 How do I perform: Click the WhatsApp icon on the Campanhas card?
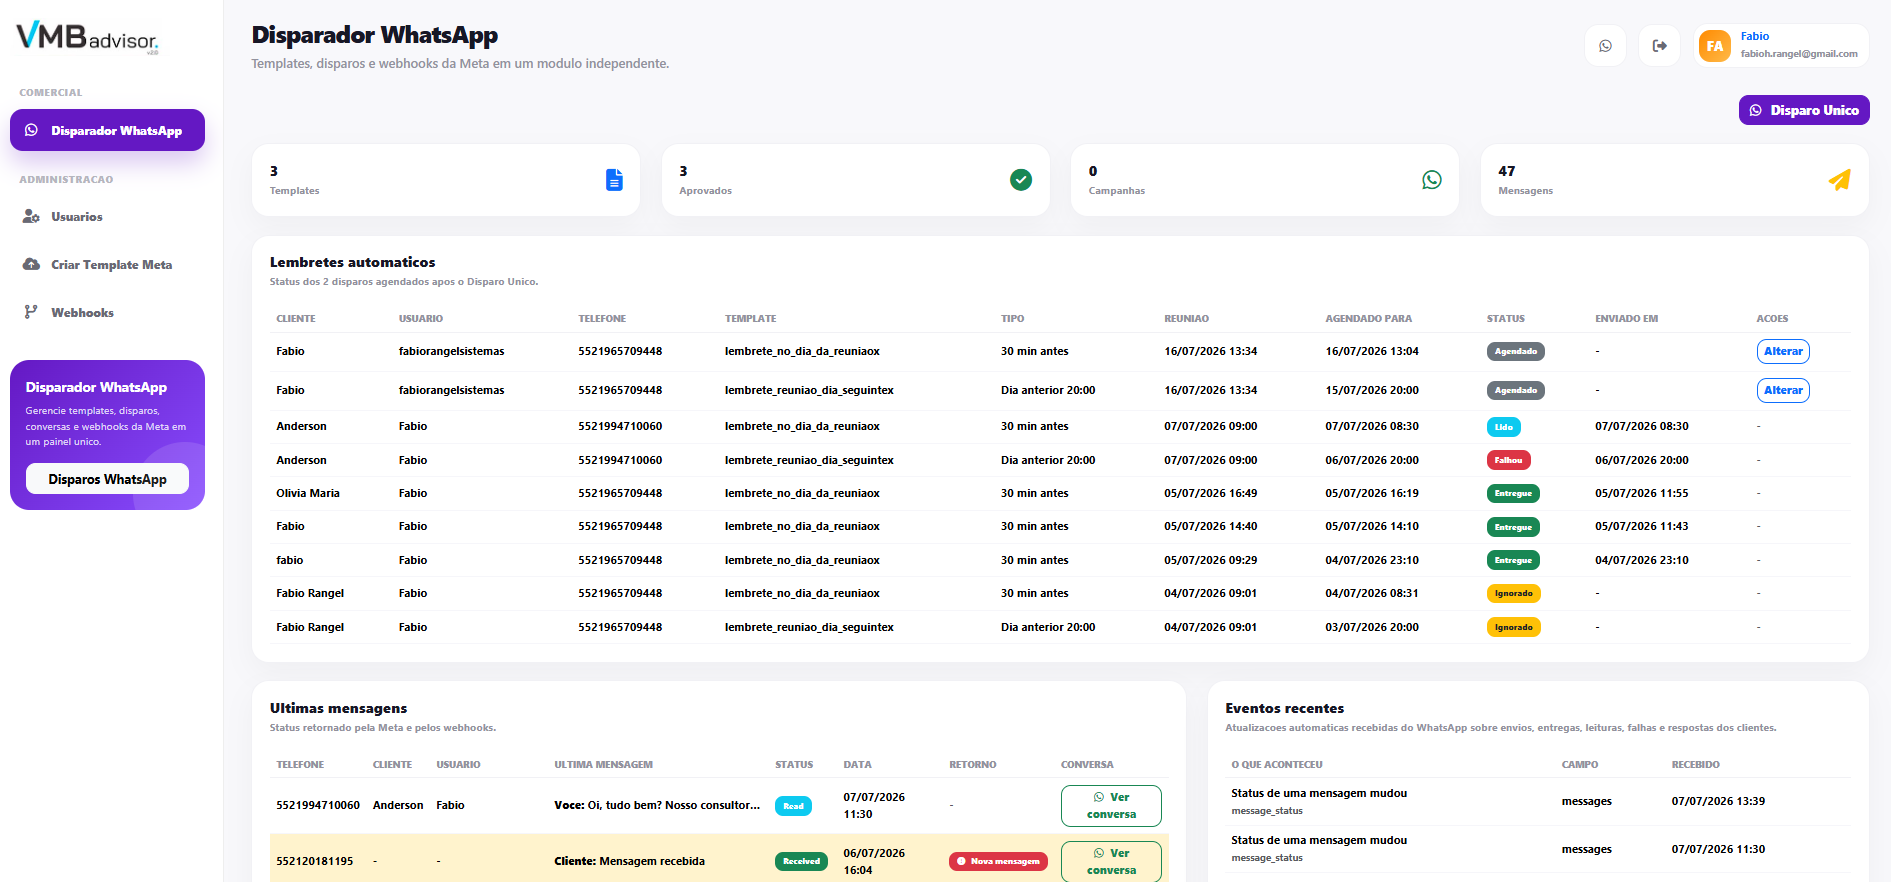tap(1432, 180)
